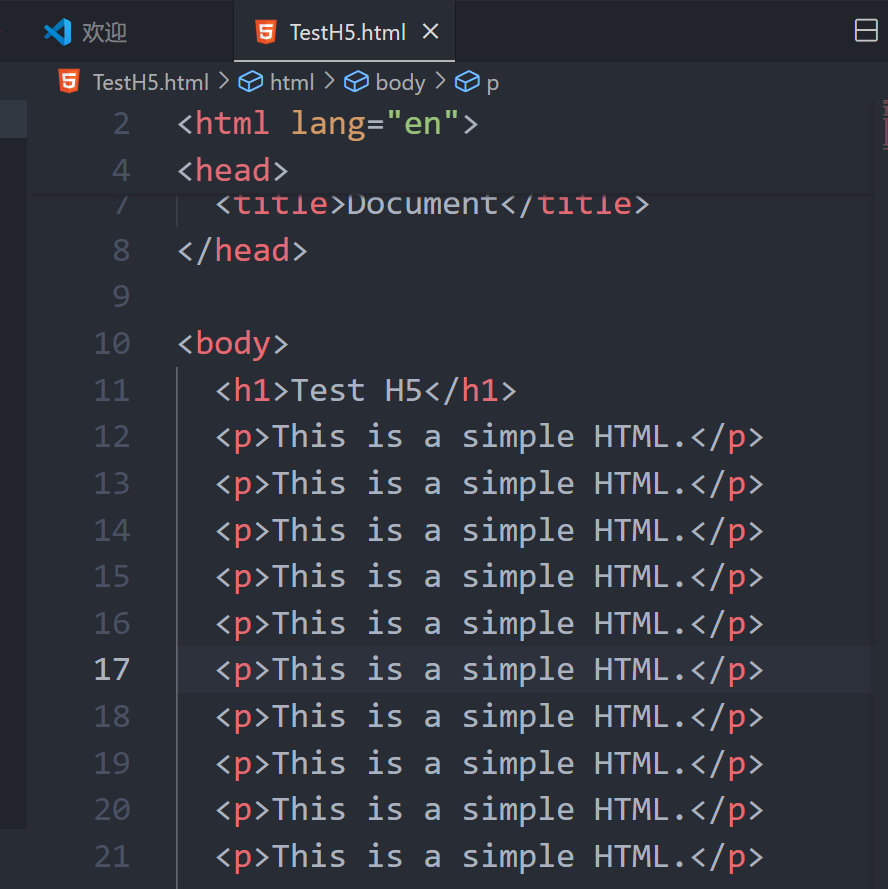Click sticky scroll line <head>
The width and height of the screenshot is (888, 889).
(x=233, y=171)
